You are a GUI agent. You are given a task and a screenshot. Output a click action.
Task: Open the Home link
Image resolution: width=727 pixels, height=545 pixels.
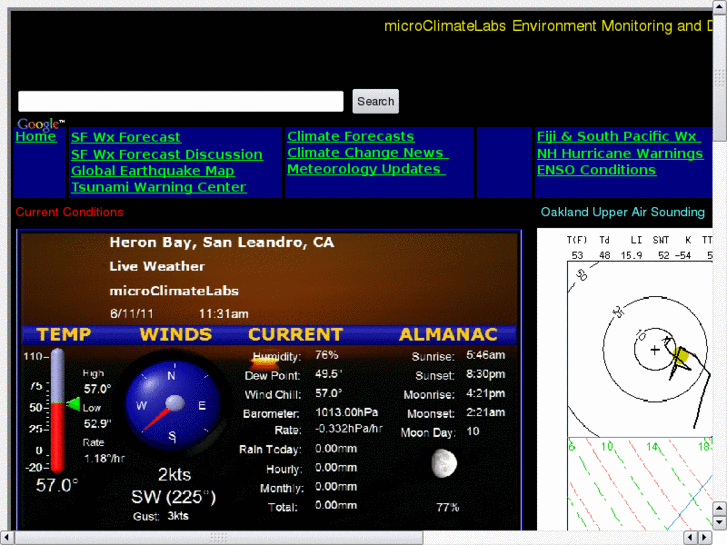click(36, 136)
